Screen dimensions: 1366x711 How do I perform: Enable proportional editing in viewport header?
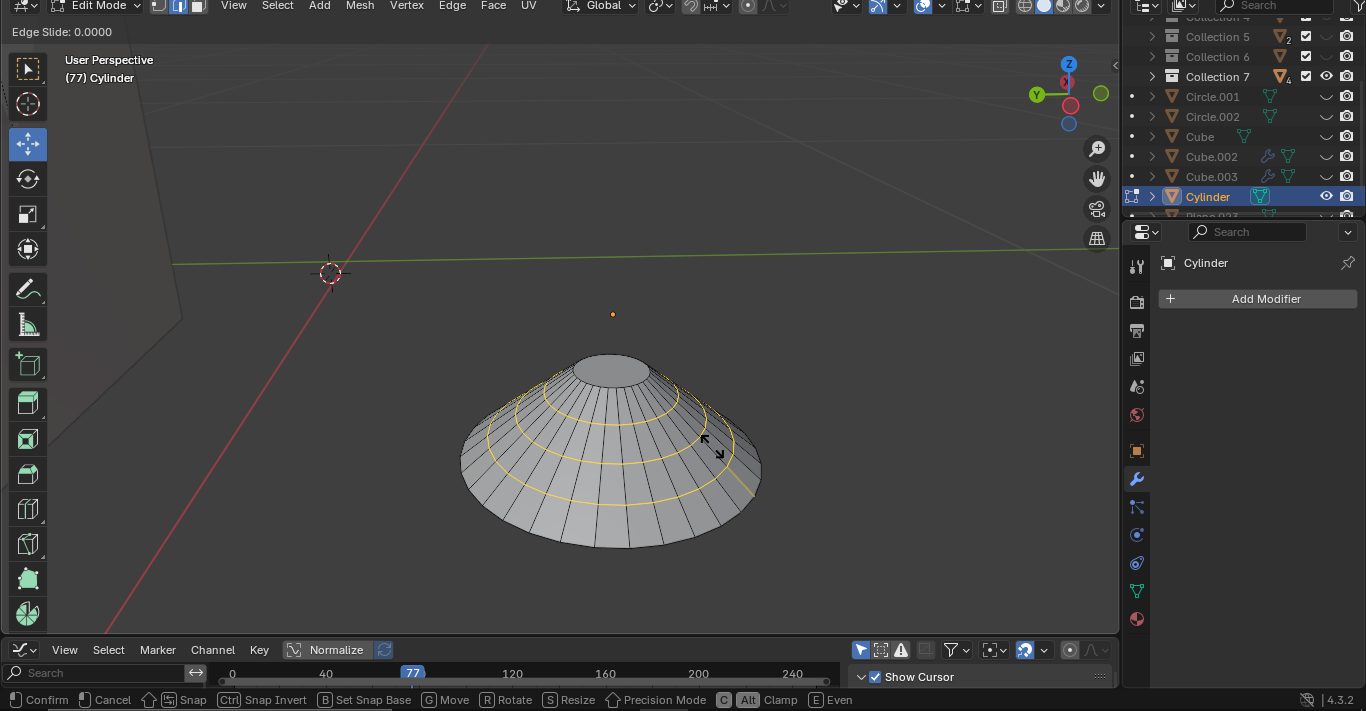coord(748,6)
